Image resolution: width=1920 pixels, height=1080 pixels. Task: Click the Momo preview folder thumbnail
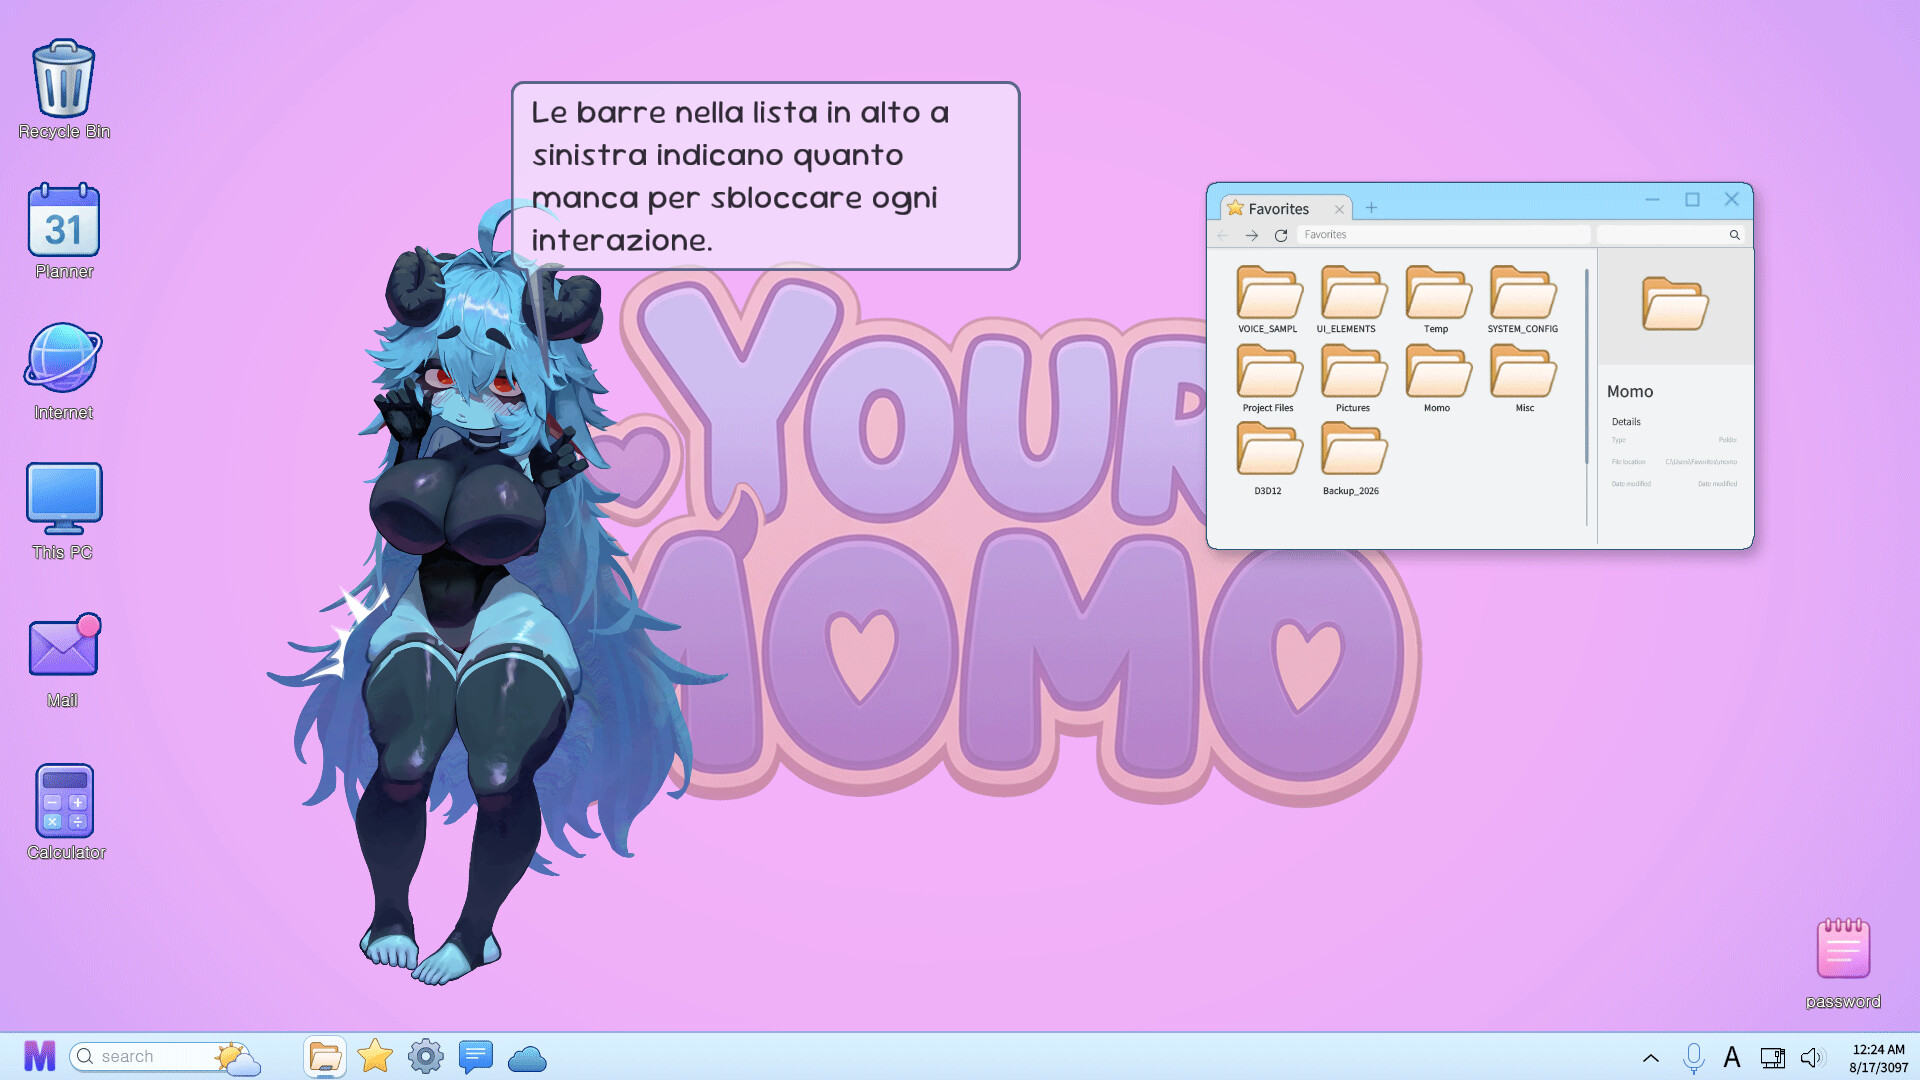(1675, 303)
